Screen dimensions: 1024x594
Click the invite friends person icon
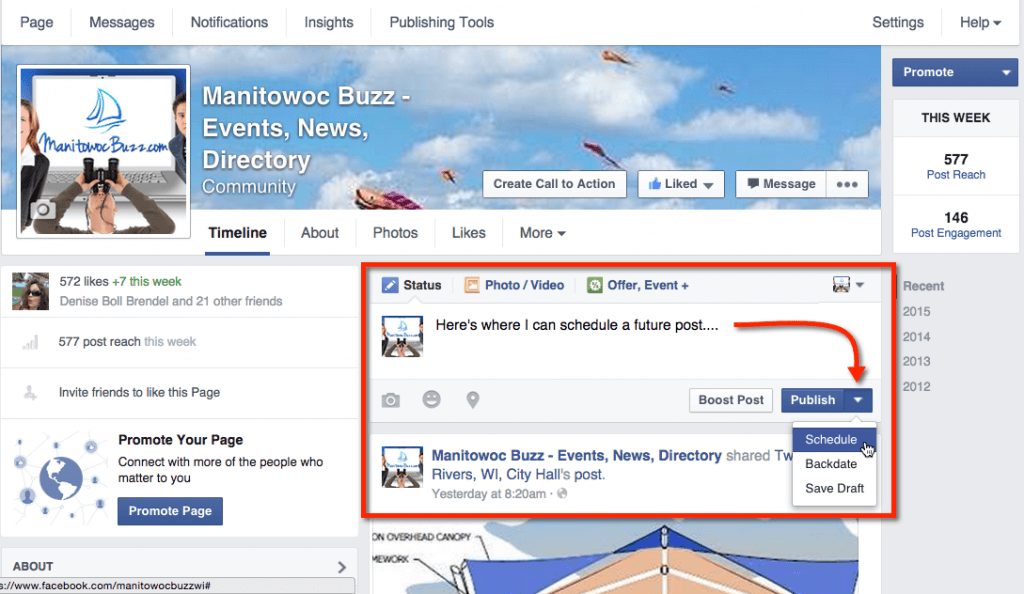(x=30, y=392)
